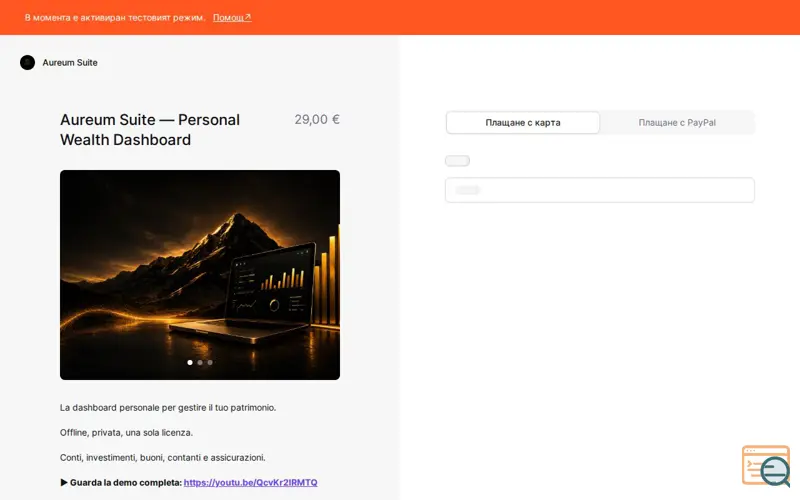Select the first carousel dot

tap(190, 363)
